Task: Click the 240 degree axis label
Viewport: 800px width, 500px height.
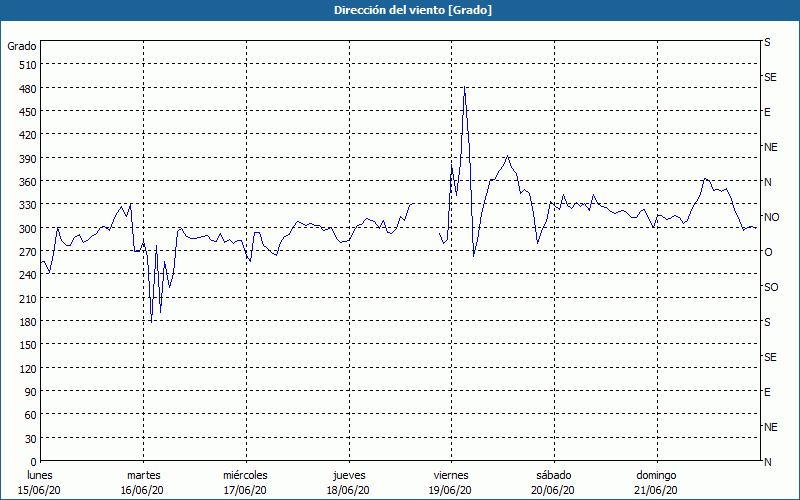Action: click(x=28, y=276)
